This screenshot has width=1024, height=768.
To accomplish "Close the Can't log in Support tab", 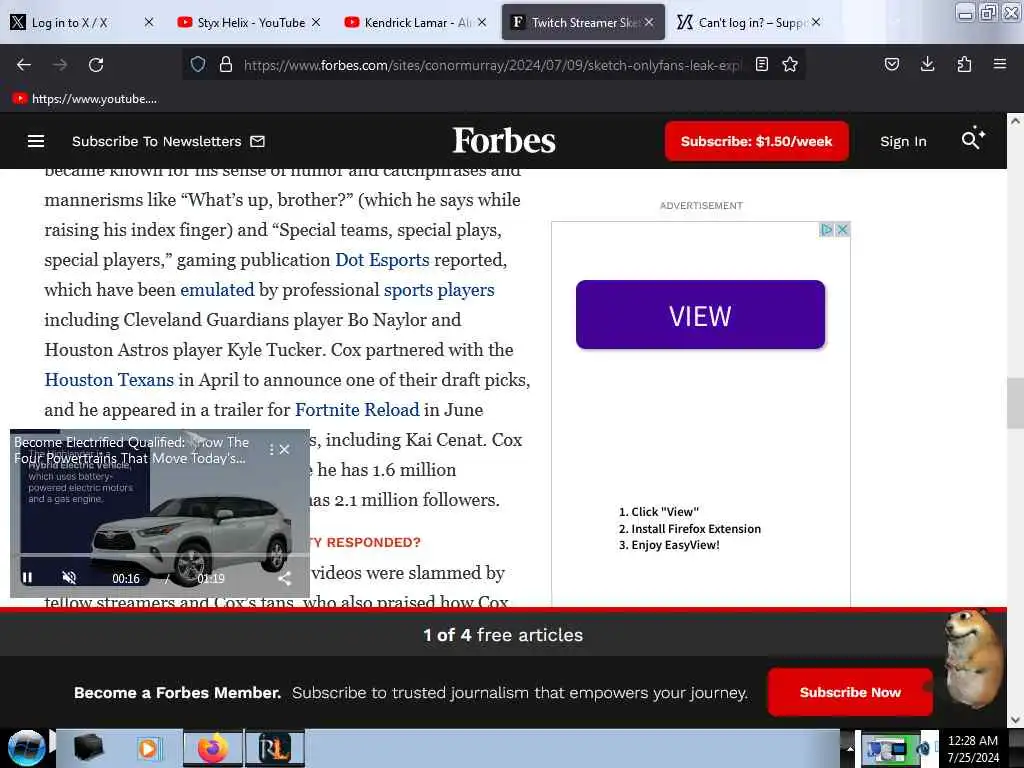I will (816, 22).
